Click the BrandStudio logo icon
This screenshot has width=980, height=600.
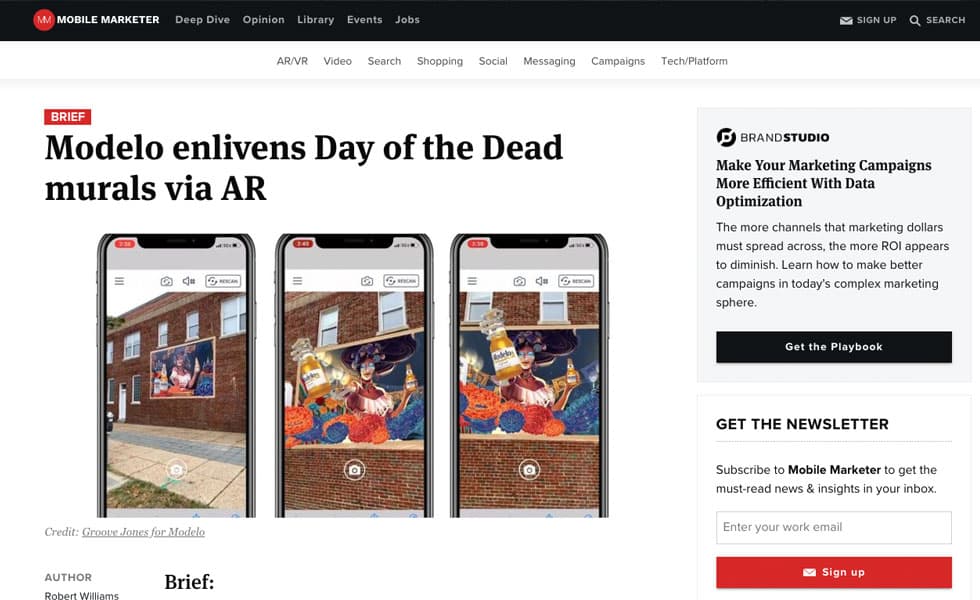coord(726,137)
